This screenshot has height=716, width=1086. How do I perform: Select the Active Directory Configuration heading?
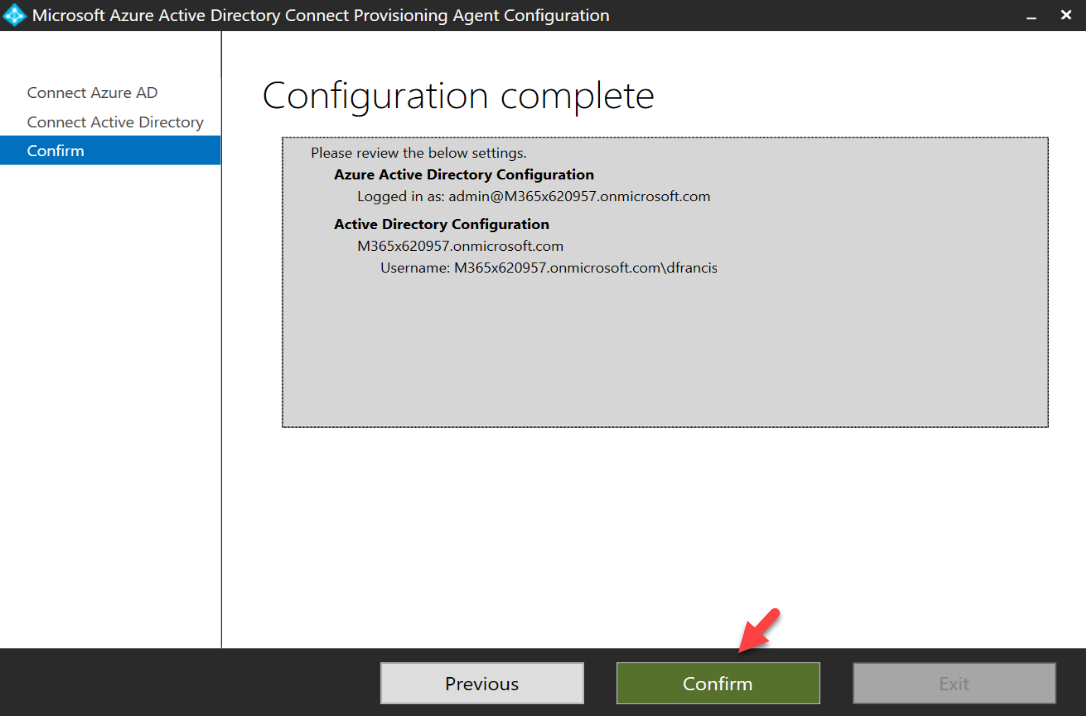click(x=441, y=224)
